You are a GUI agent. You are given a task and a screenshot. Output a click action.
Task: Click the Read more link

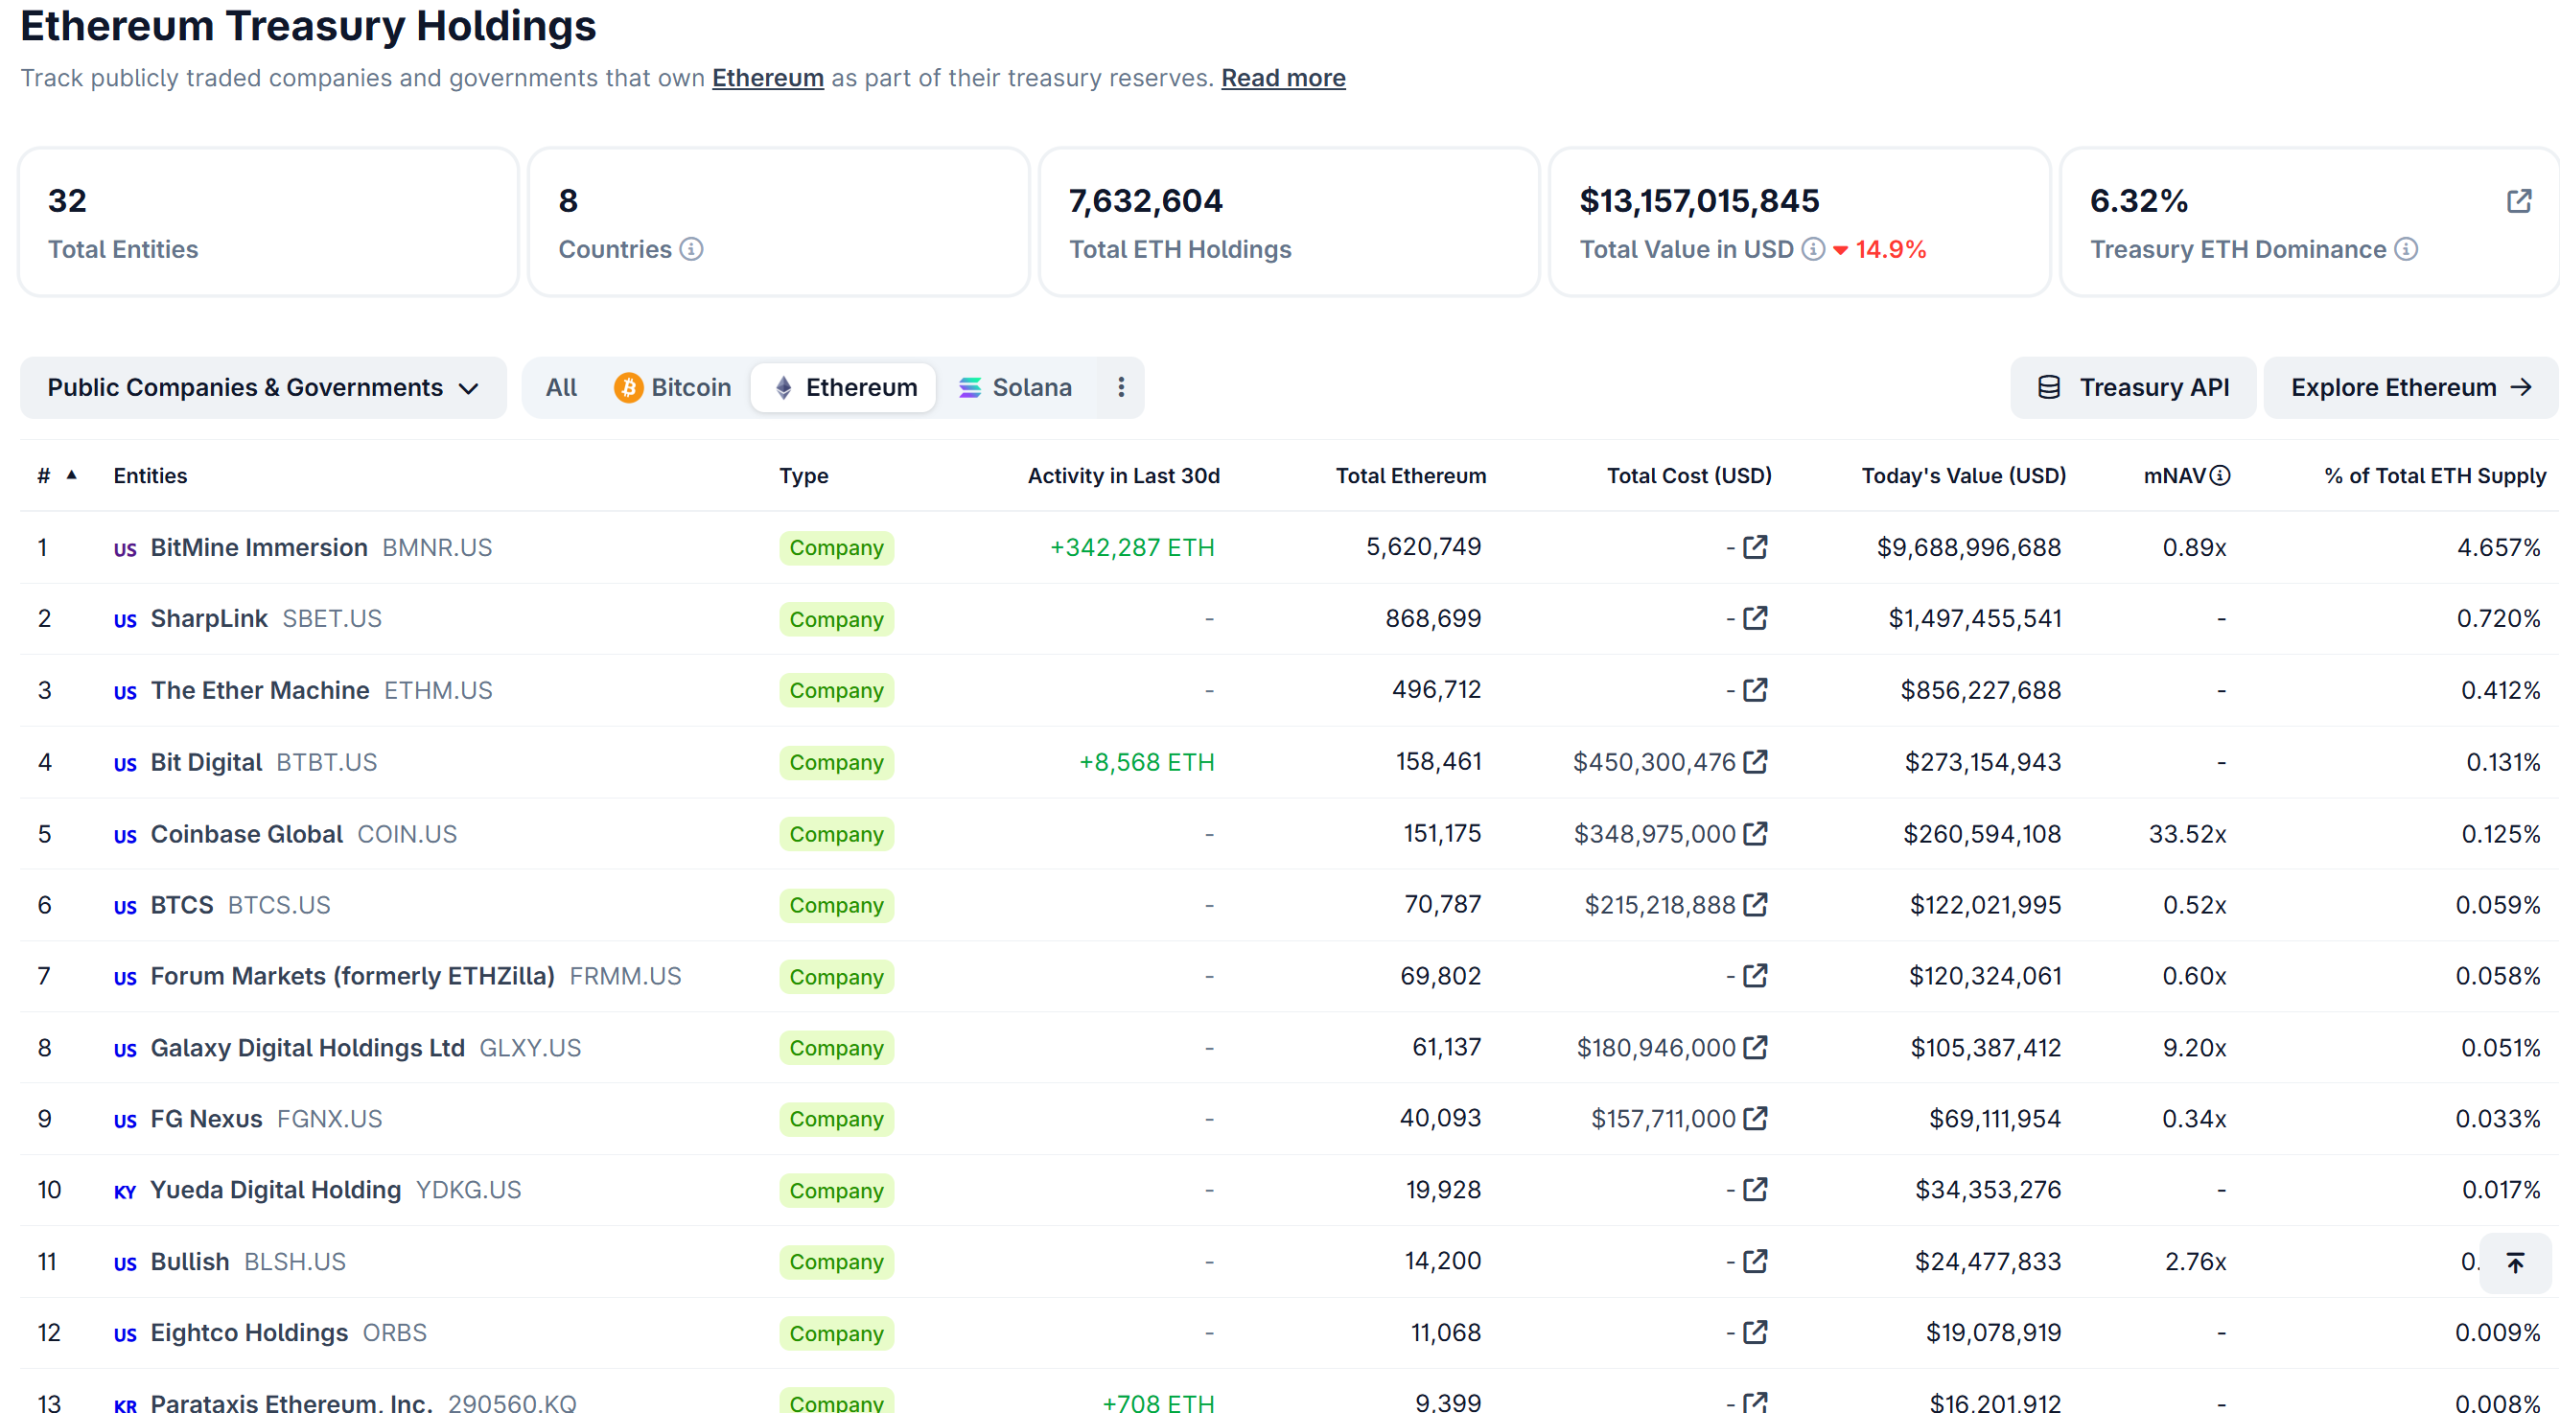click(1282, 78)
